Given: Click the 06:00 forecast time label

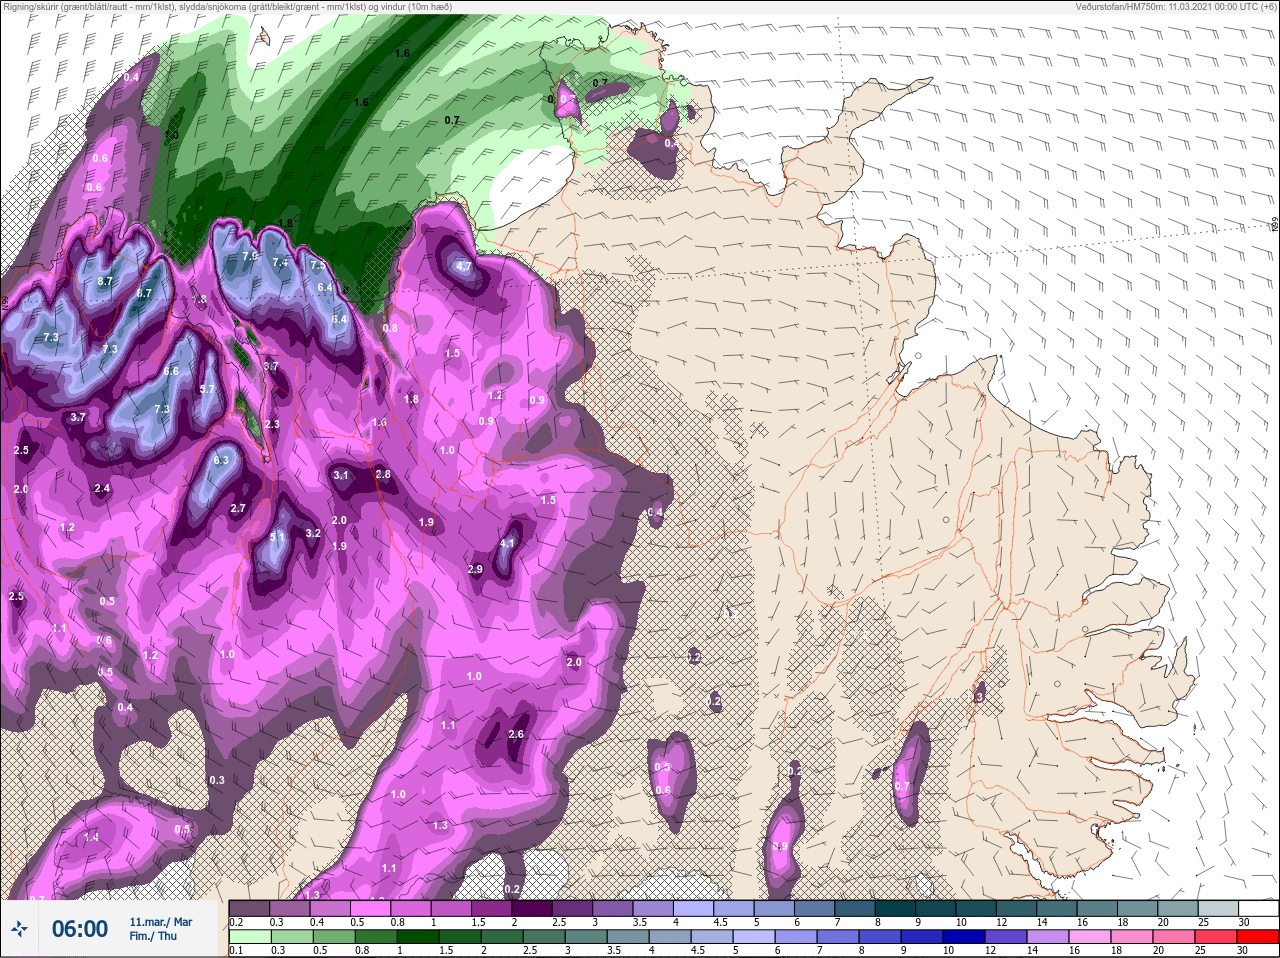Looking at the screenshot, I should 80,929.
